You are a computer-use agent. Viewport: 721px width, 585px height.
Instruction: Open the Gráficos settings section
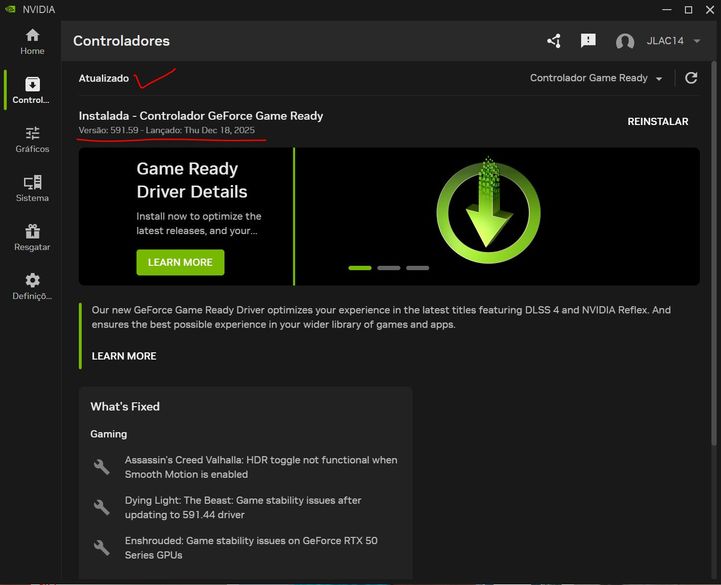pyautogui.click(x=32, y=139)
